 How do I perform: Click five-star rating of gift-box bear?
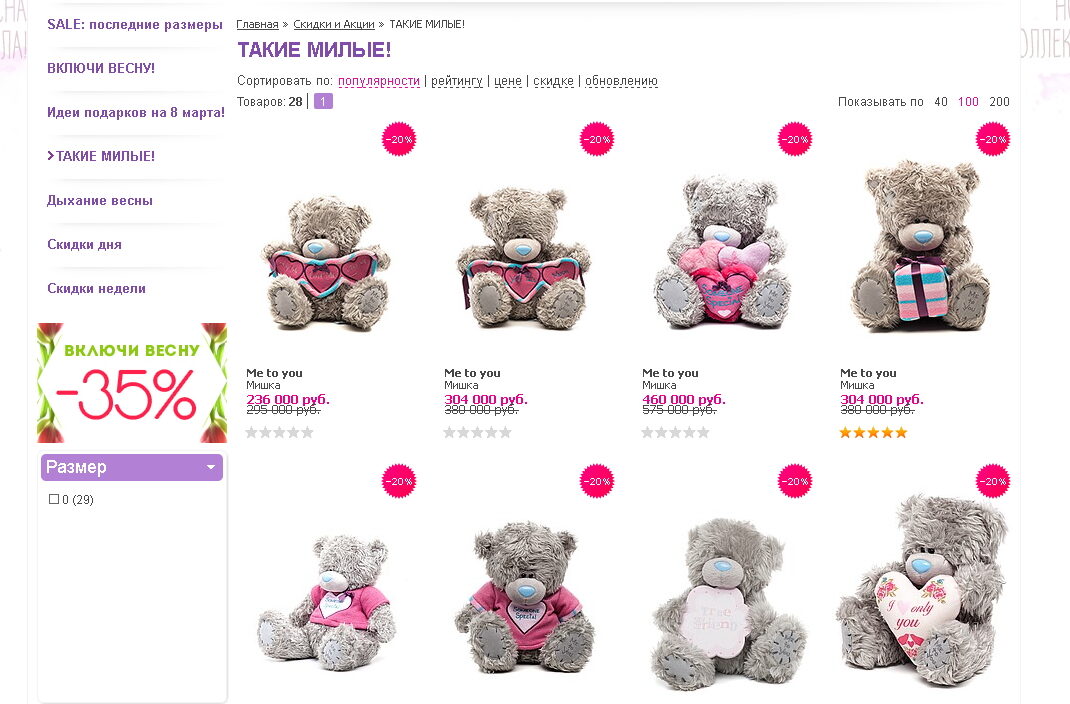point(873,433)
